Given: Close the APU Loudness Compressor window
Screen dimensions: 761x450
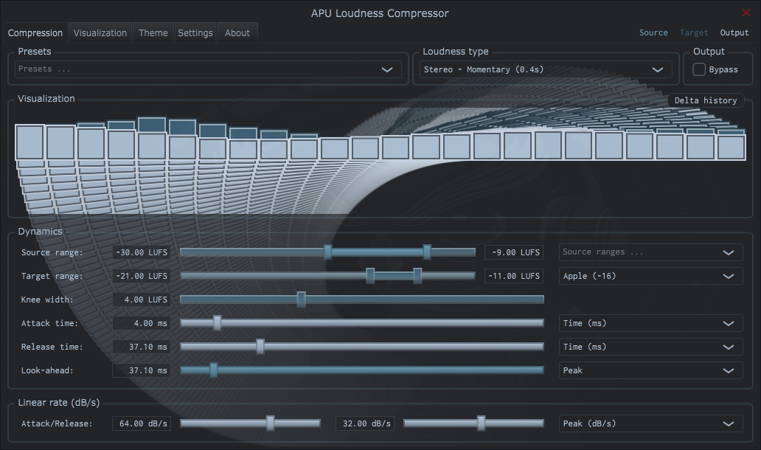Looking at the screenshot, I should coord(746,13).
